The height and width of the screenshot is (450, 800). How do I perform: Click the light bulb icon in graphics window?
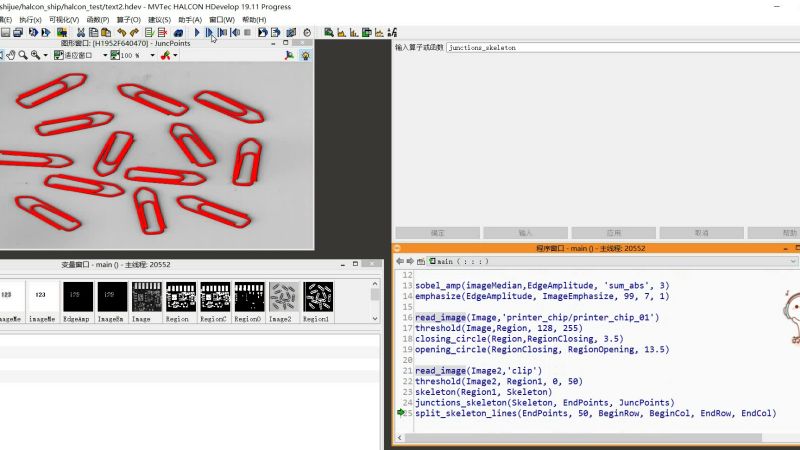click(x=306, y=56)
